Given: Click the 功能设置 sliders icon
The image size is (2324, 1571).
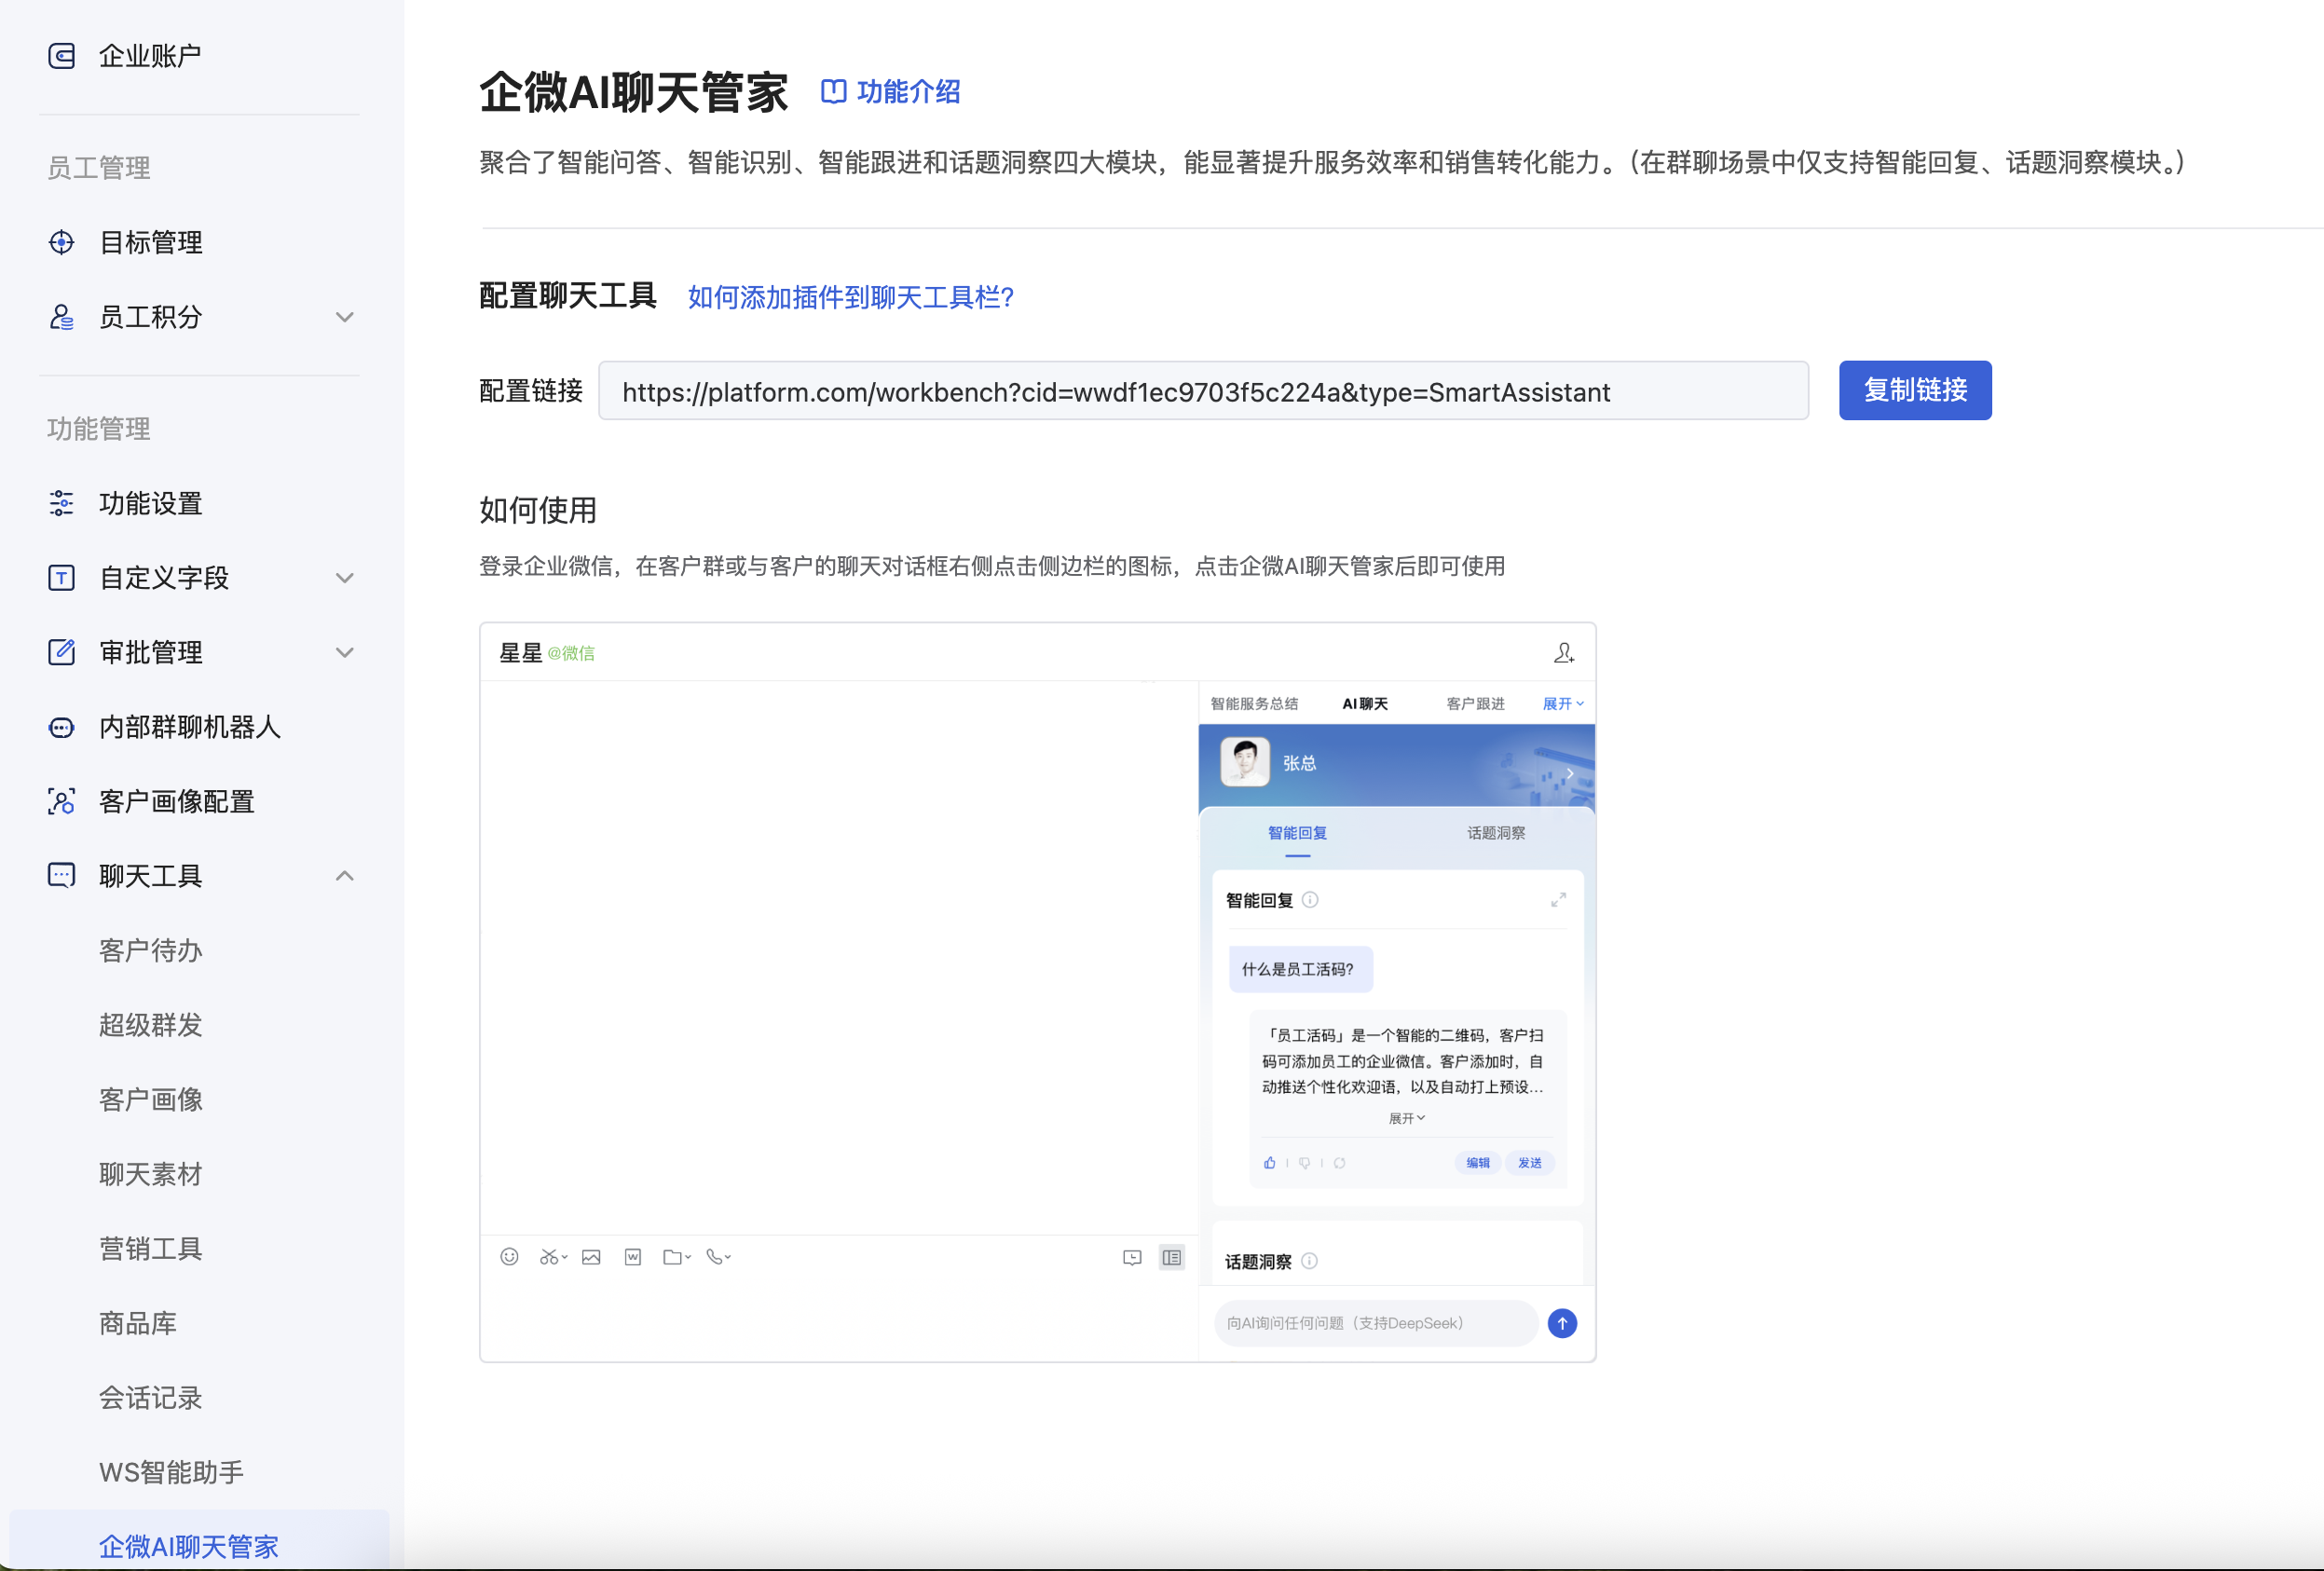Looking at the screenshot, I should pyautogui.click(x=62, y=503).
